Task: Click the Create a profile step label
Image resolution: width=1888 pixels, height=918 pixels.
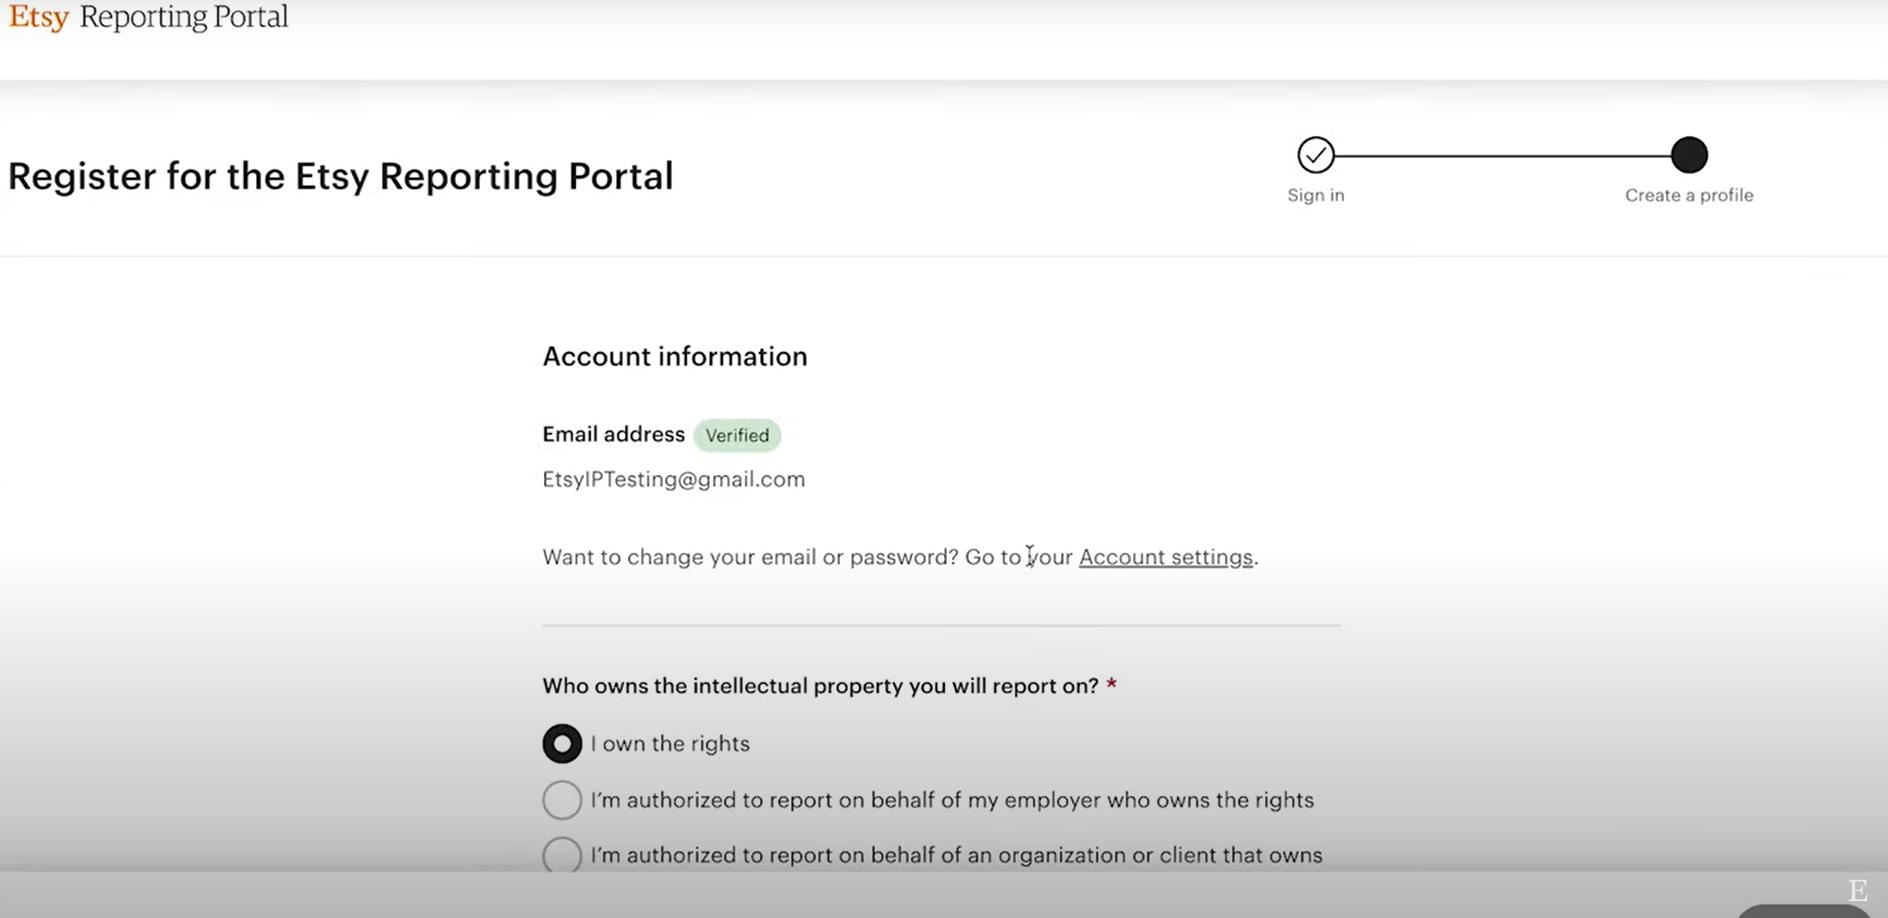Action: [x=1689, y=195]
